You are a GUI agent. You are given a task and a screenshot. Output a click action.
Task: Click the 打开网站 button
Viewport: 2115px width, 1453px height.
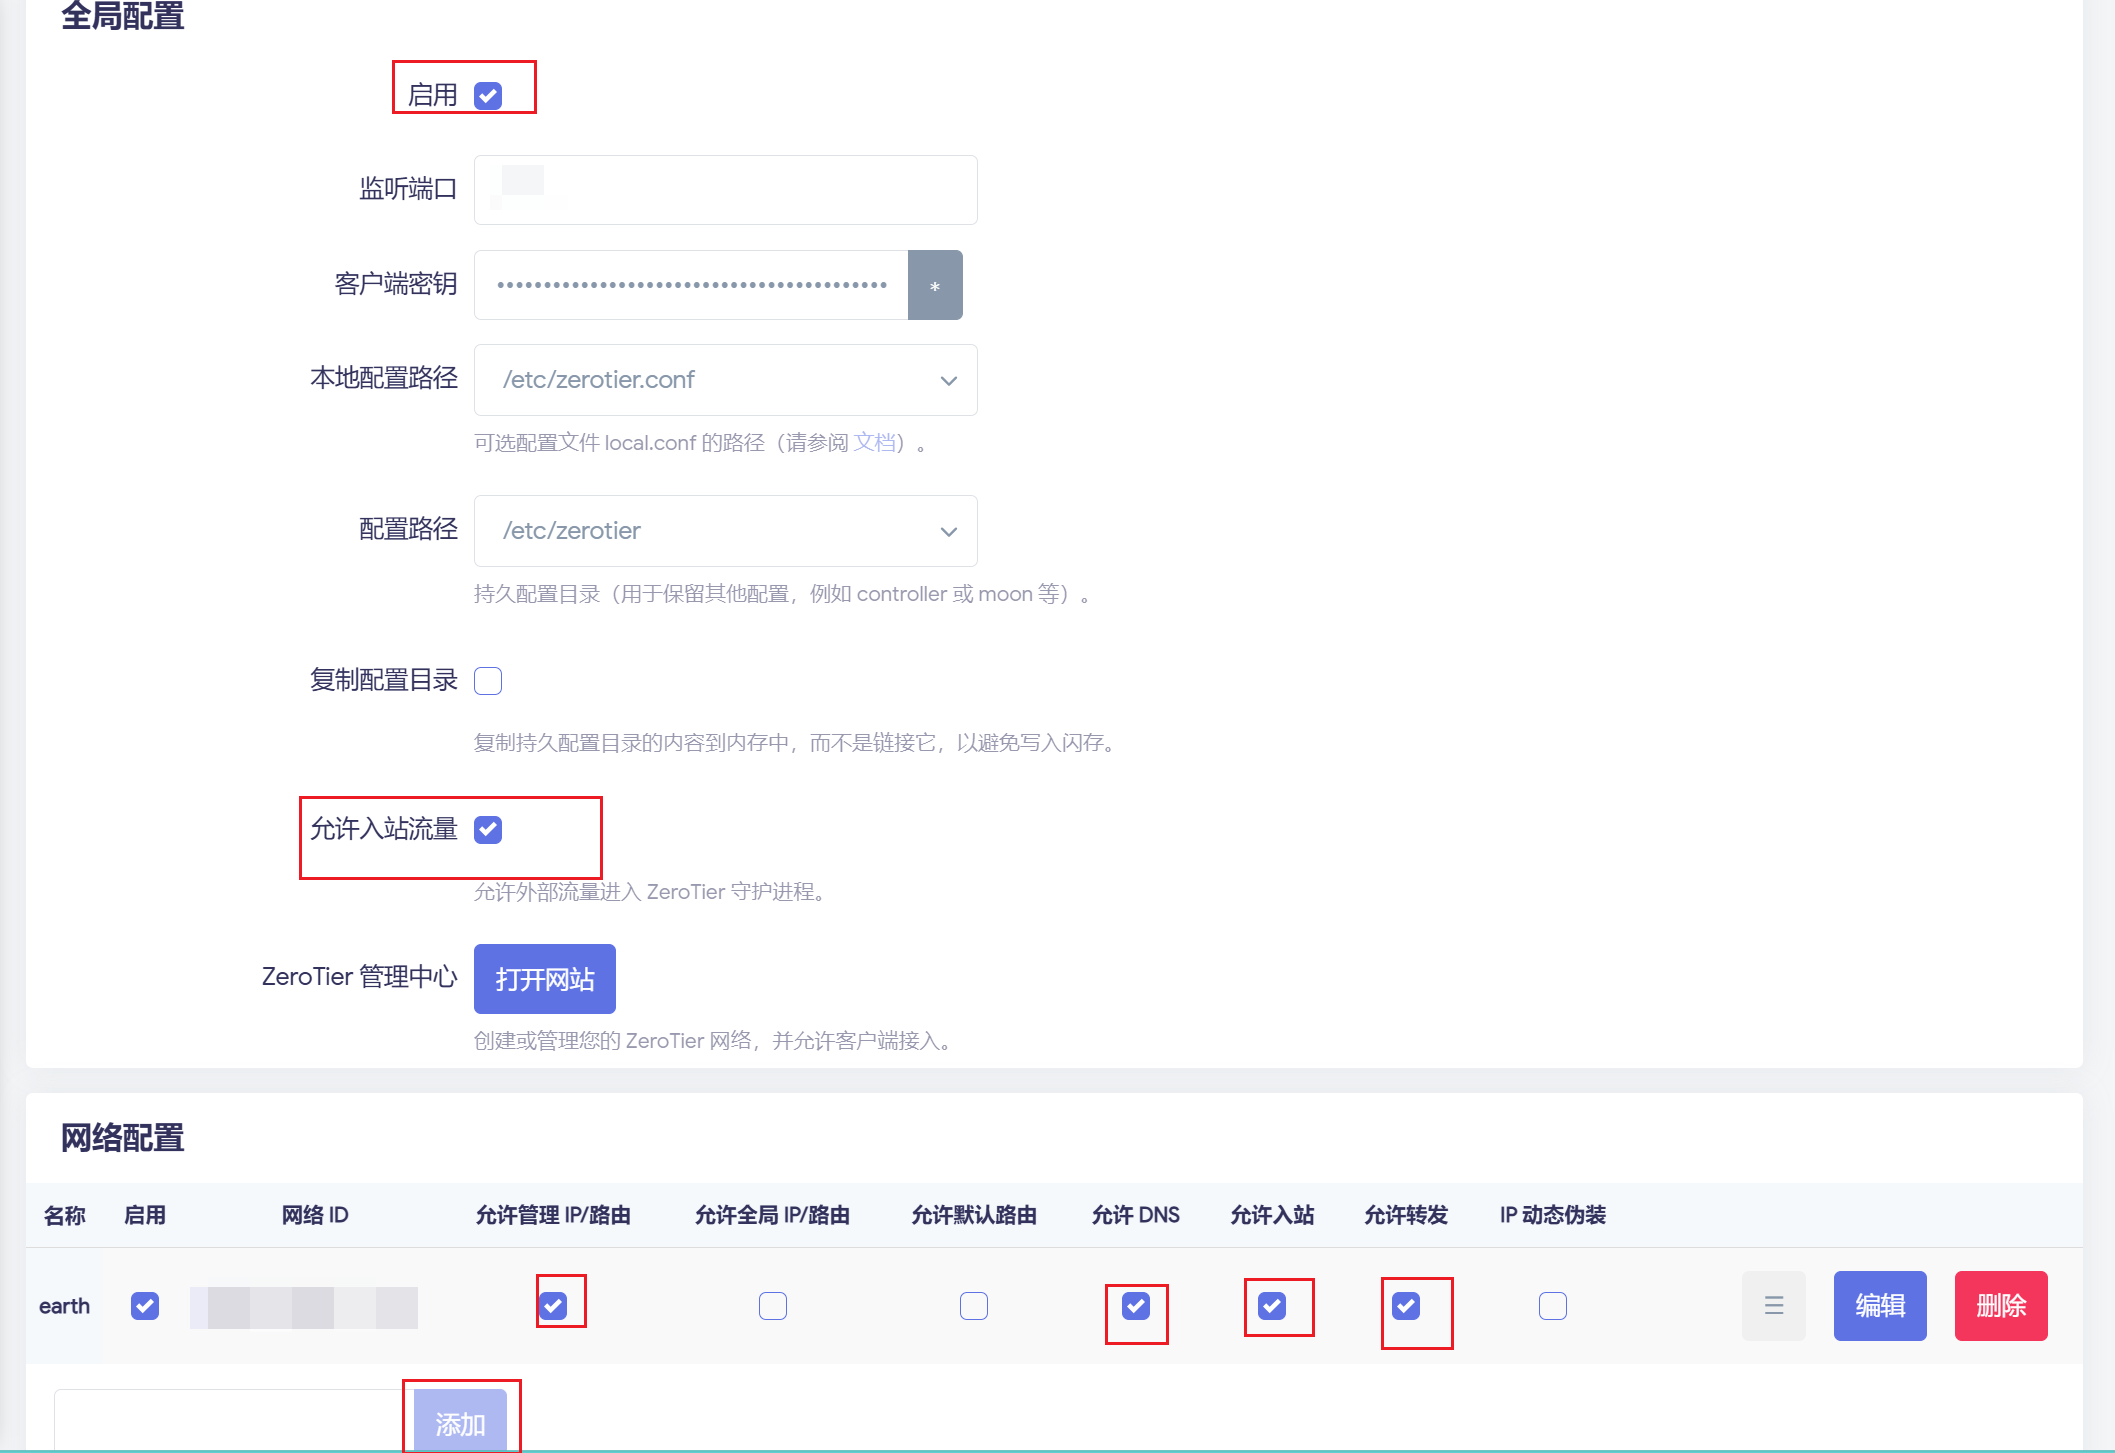(x=545, y=979)
